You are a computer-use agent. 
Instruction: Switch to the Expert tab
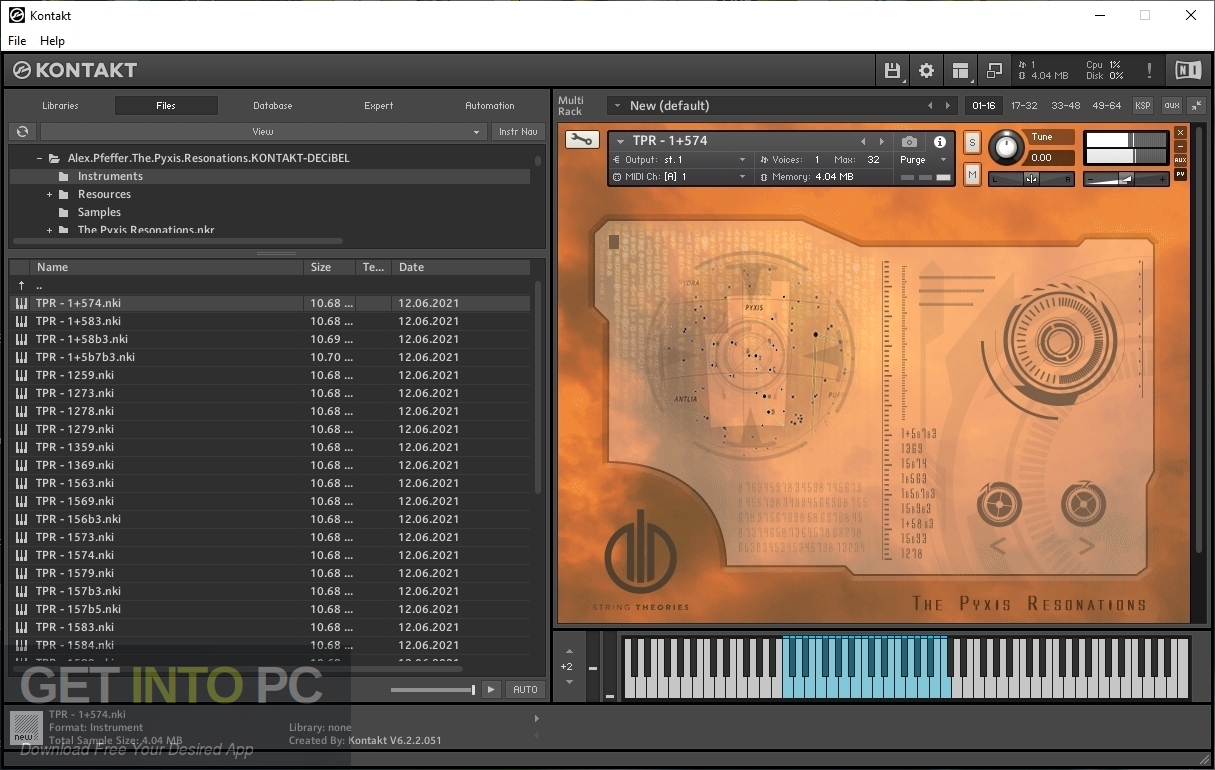point(379,105)
